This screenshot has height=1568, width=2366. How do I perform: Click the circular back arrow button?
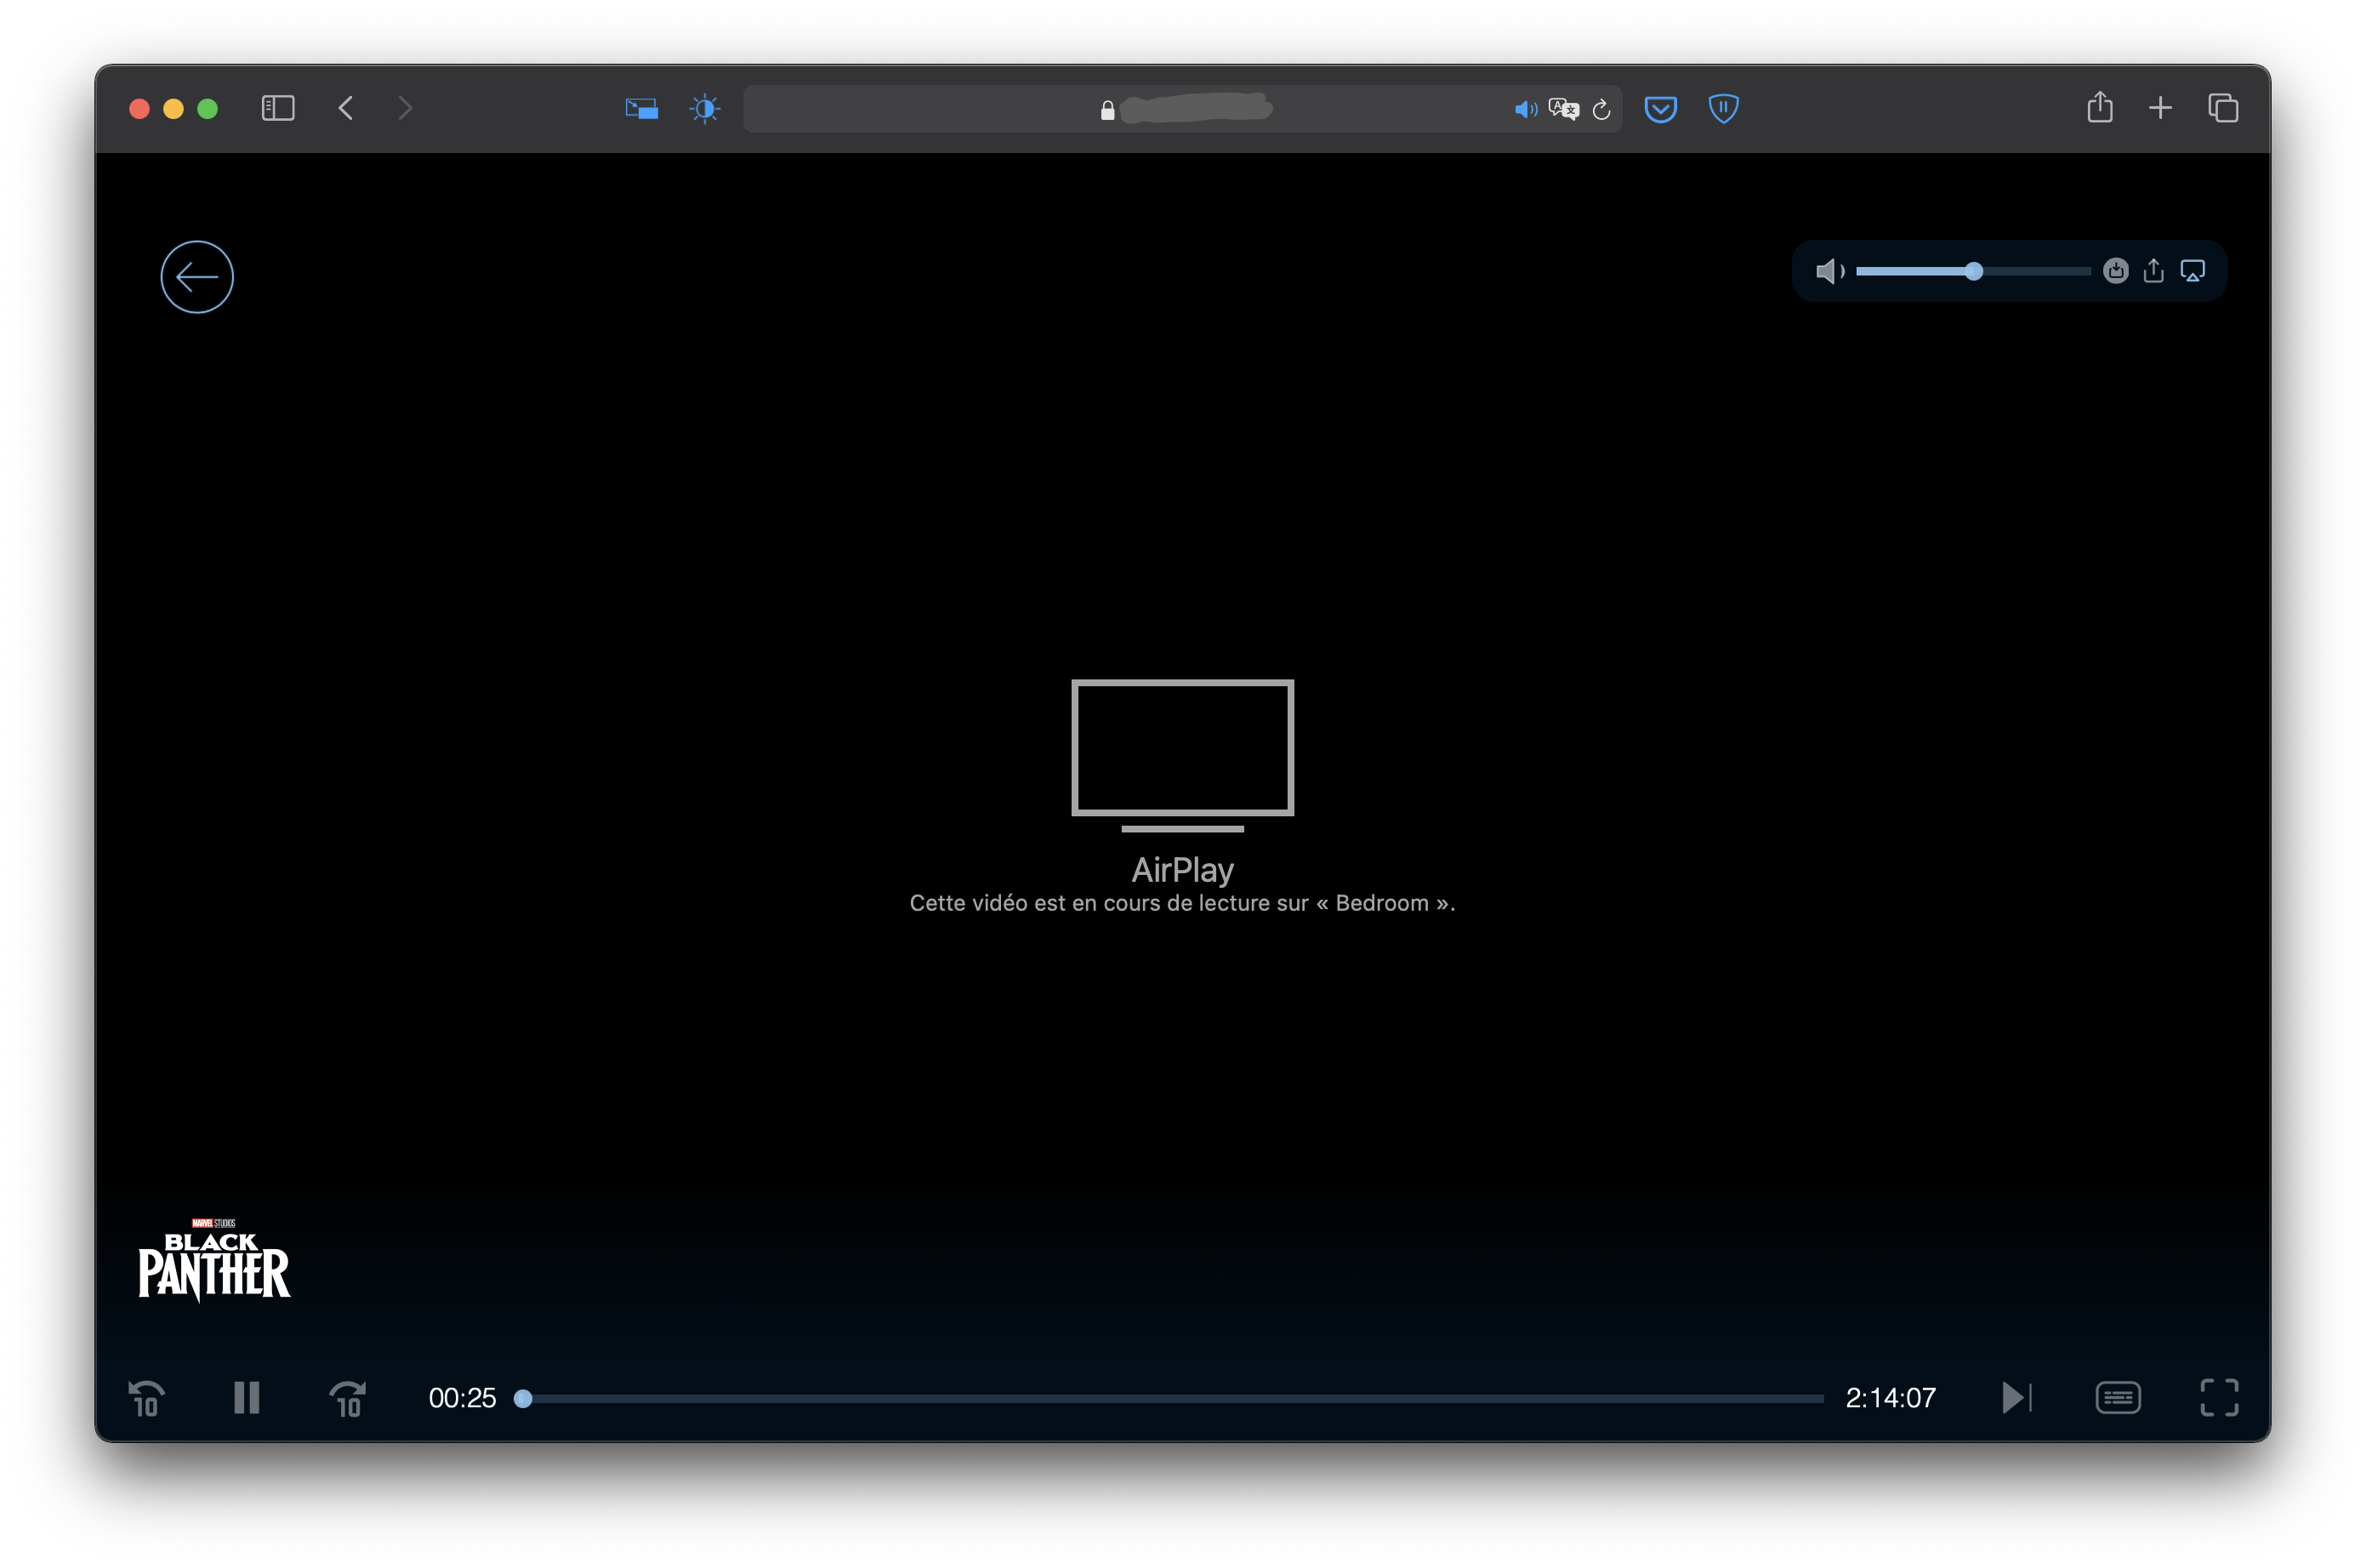[x=197, y=277]
